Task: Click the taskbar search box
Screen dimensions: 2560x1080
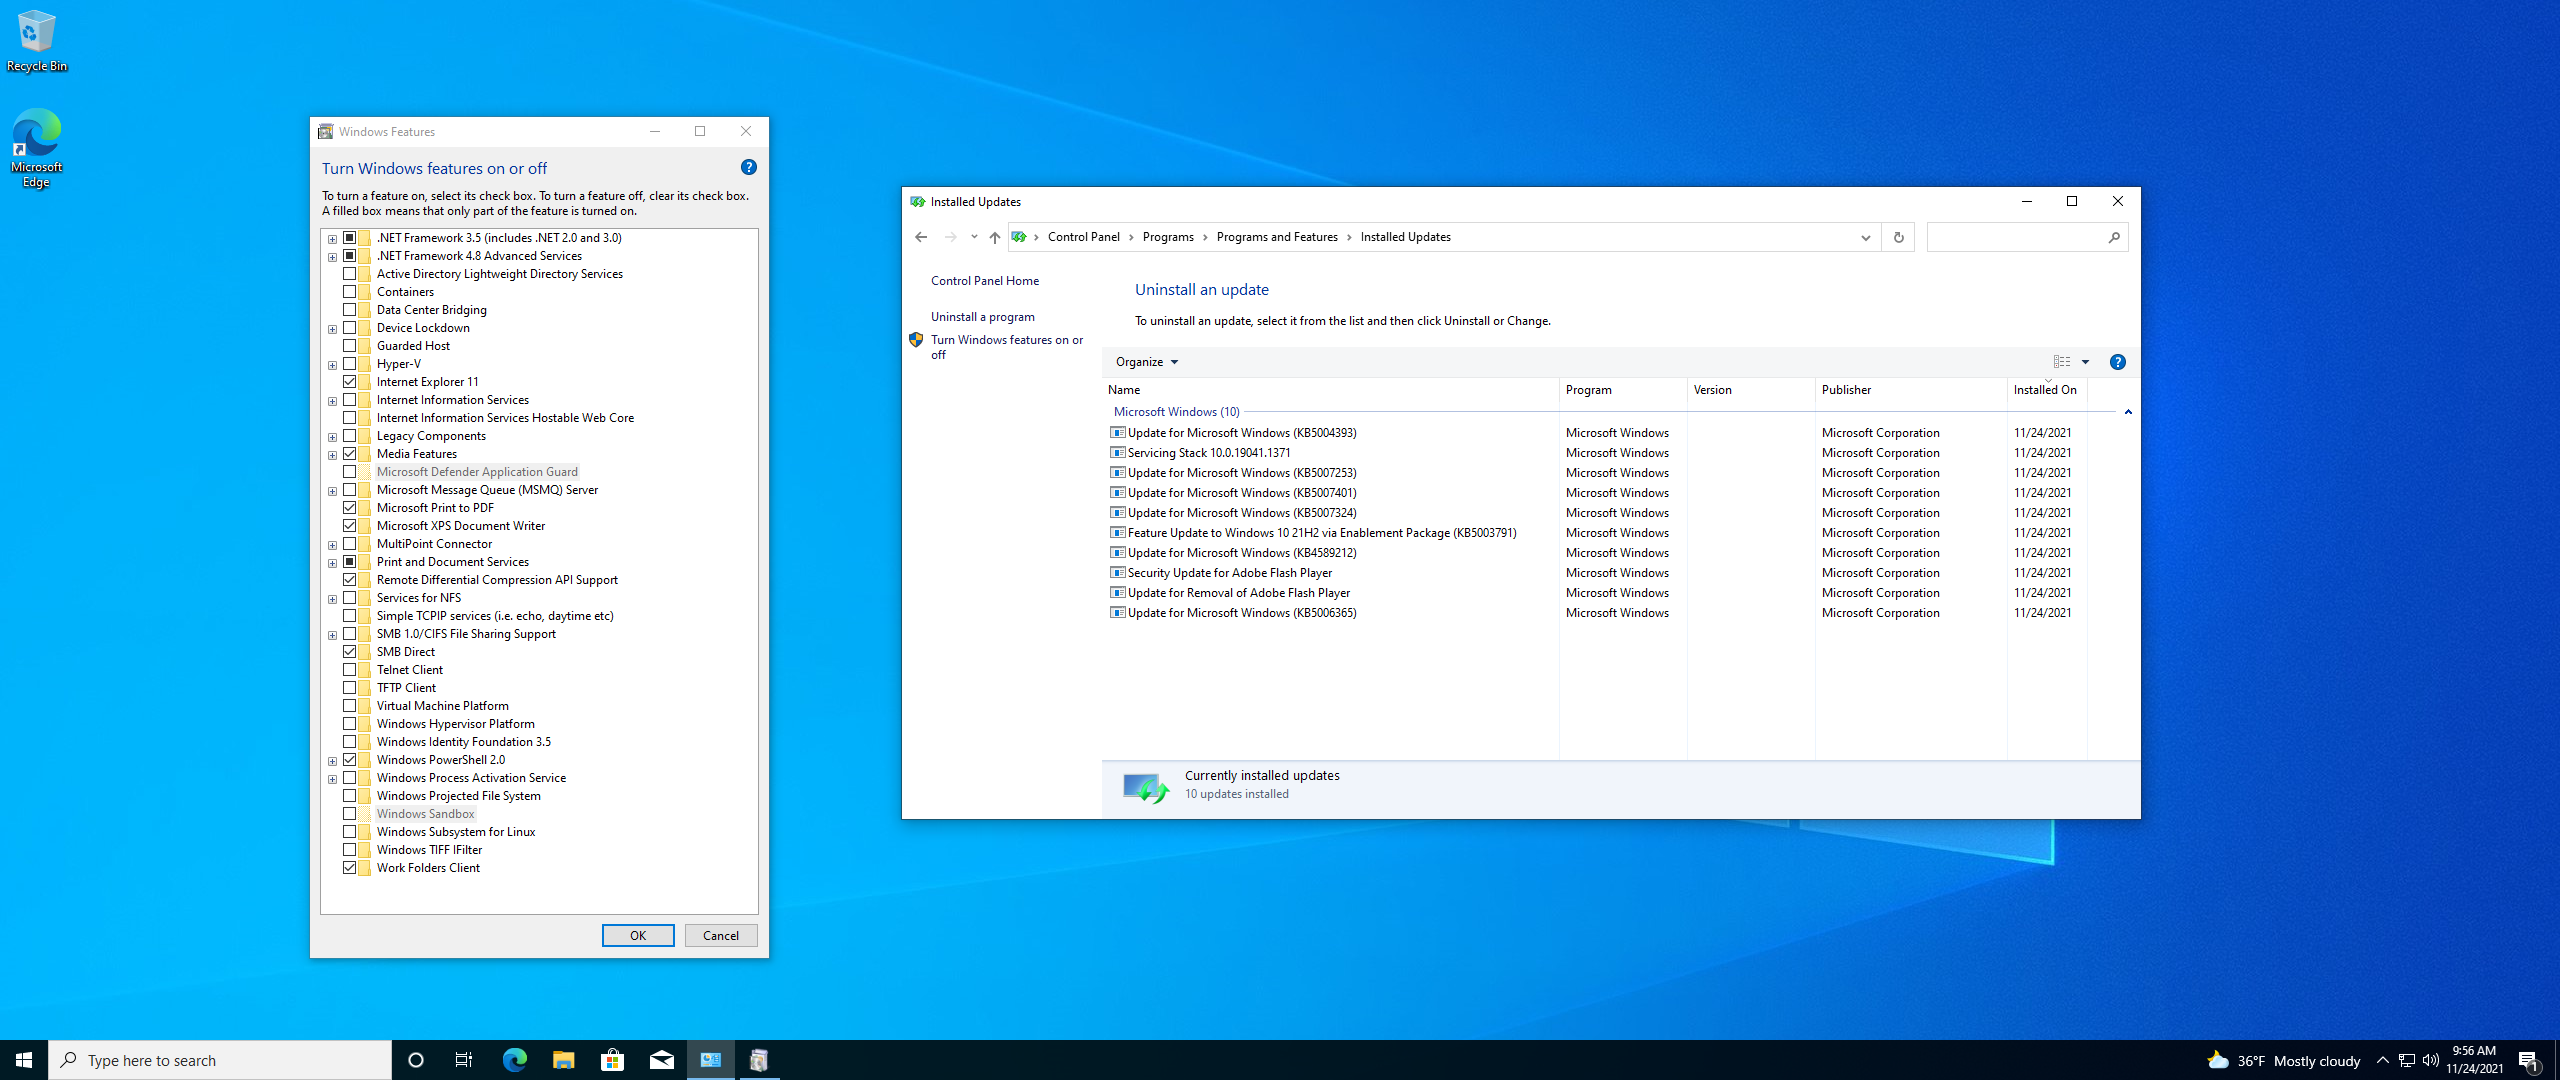Action: coord(220,1060)
